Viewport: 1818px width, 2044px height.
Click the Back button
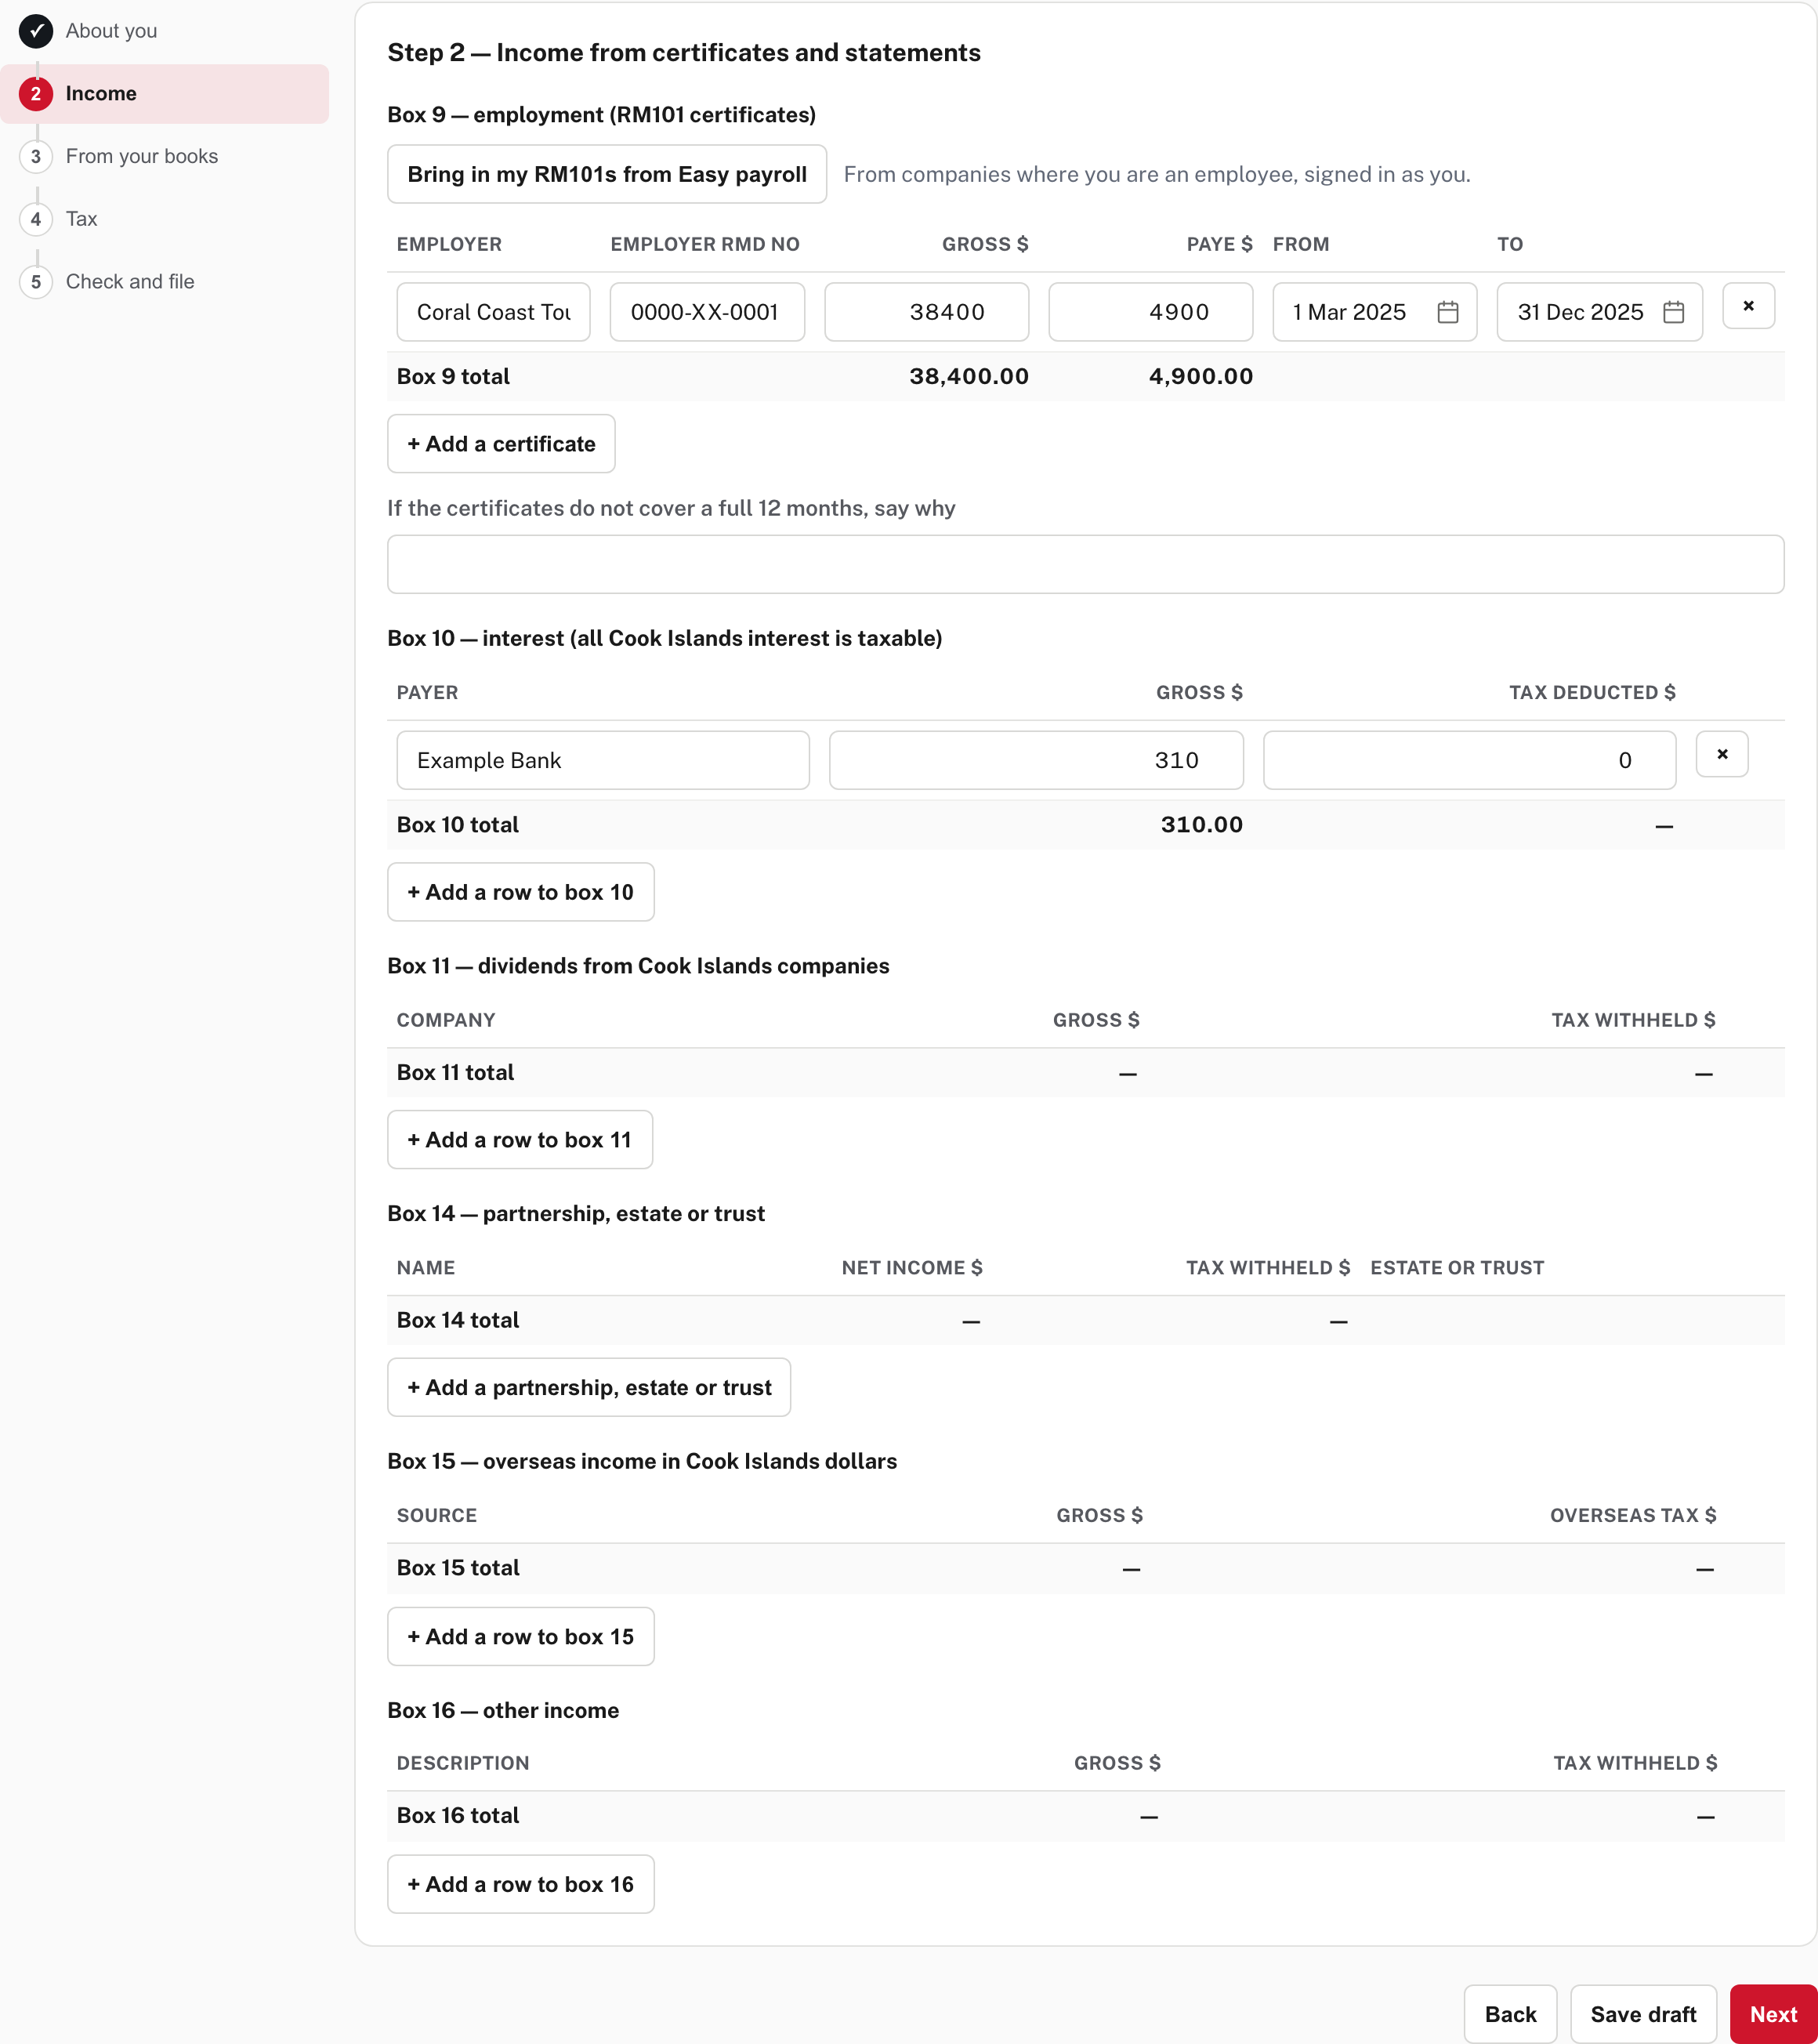(x=1510, y=2014)
